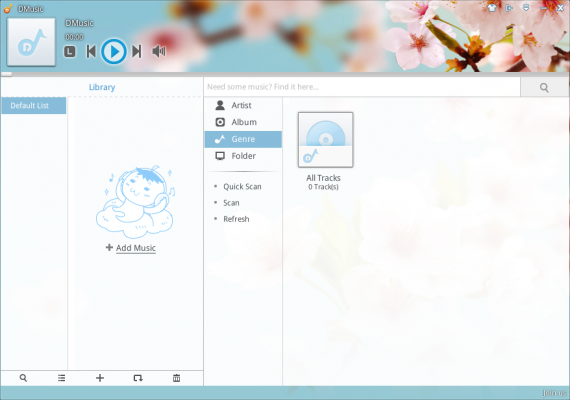Click the 'Join us' link
Image resolution: width=570 pixels, height=400 pixels.
(x=554, y=393)
